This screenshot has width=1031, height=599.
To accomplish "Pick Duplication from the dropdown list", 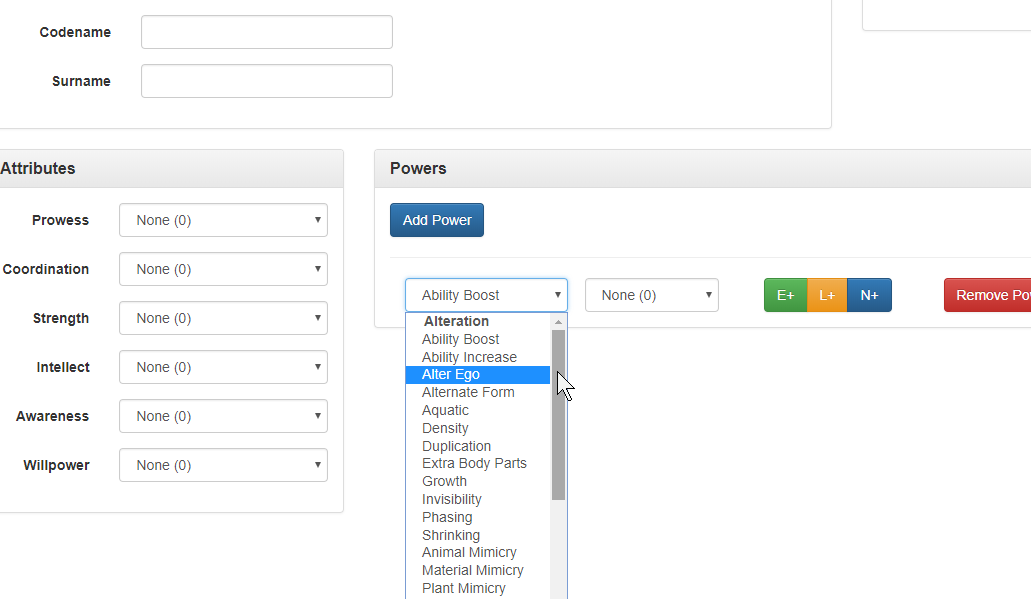I will (x=456, y=446).
